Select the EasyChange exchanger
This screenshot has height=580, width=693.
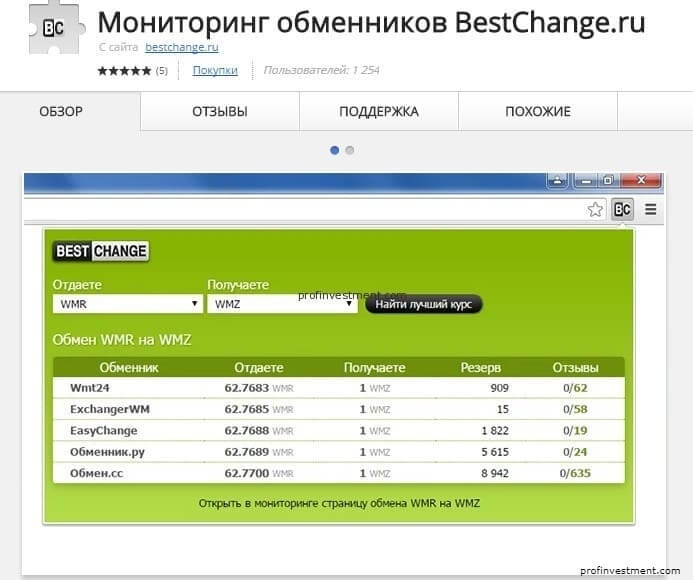[103, 431]
